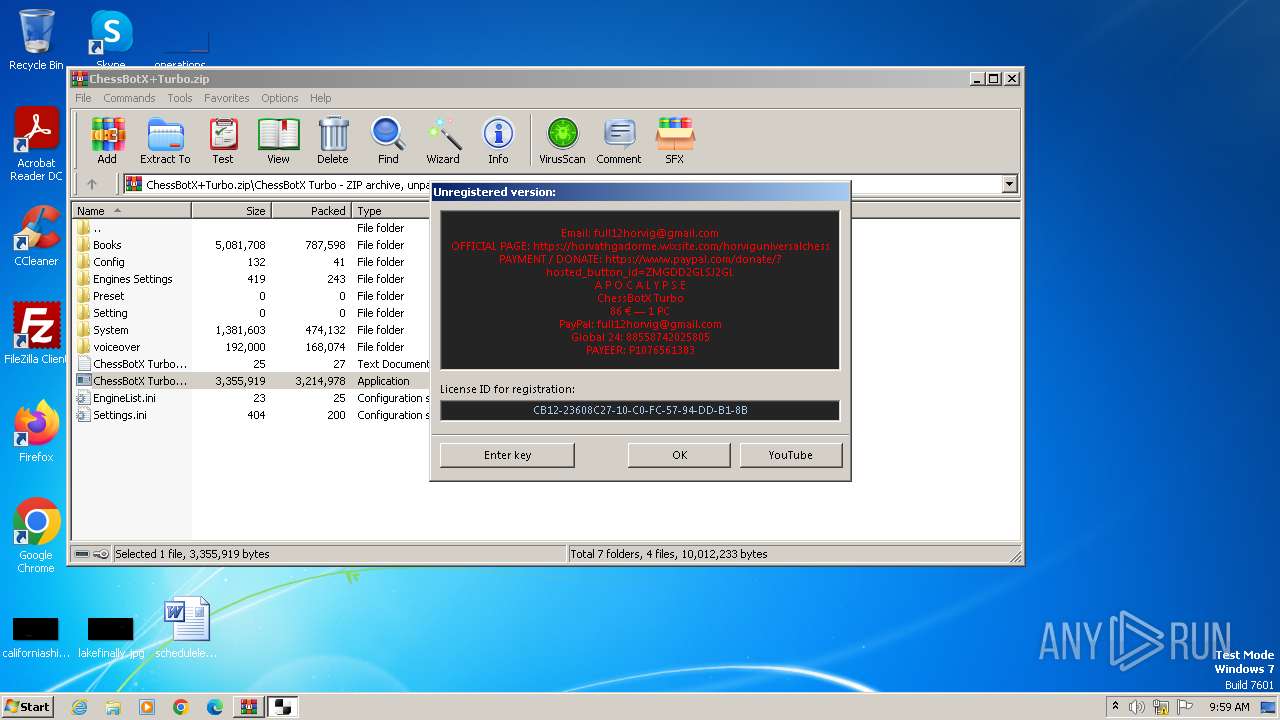Open the Tools menu
The image size is (1280, 720).
point(180,98)
